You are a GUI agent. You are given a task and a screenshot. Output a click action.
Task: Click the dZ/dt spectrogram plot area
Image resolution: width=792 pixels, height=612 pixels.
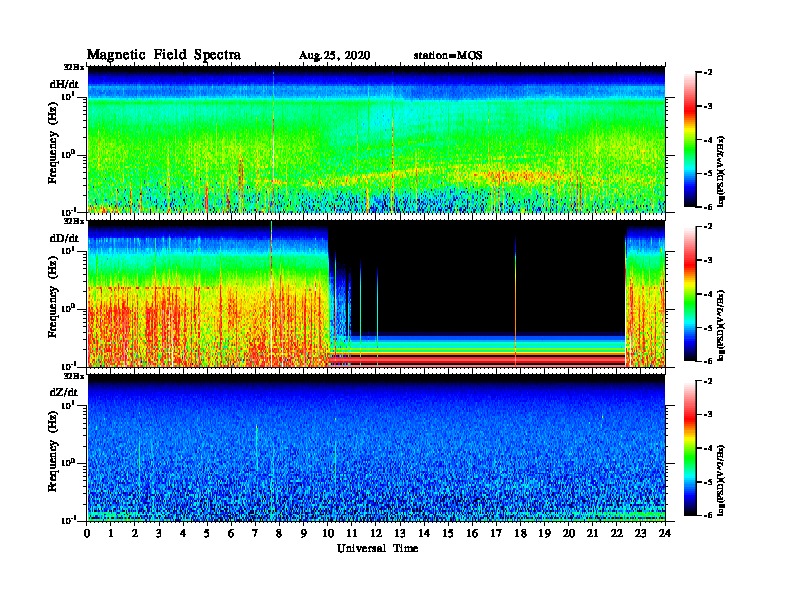click(x=376, y=448)
